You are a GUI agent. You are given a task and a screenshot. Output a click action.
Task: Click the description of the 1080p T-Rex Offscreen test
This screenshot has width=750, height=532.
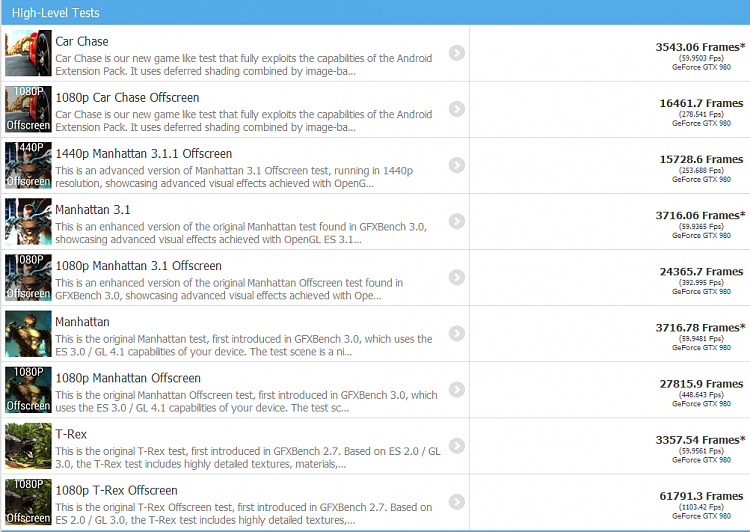(x=244, y=514)
